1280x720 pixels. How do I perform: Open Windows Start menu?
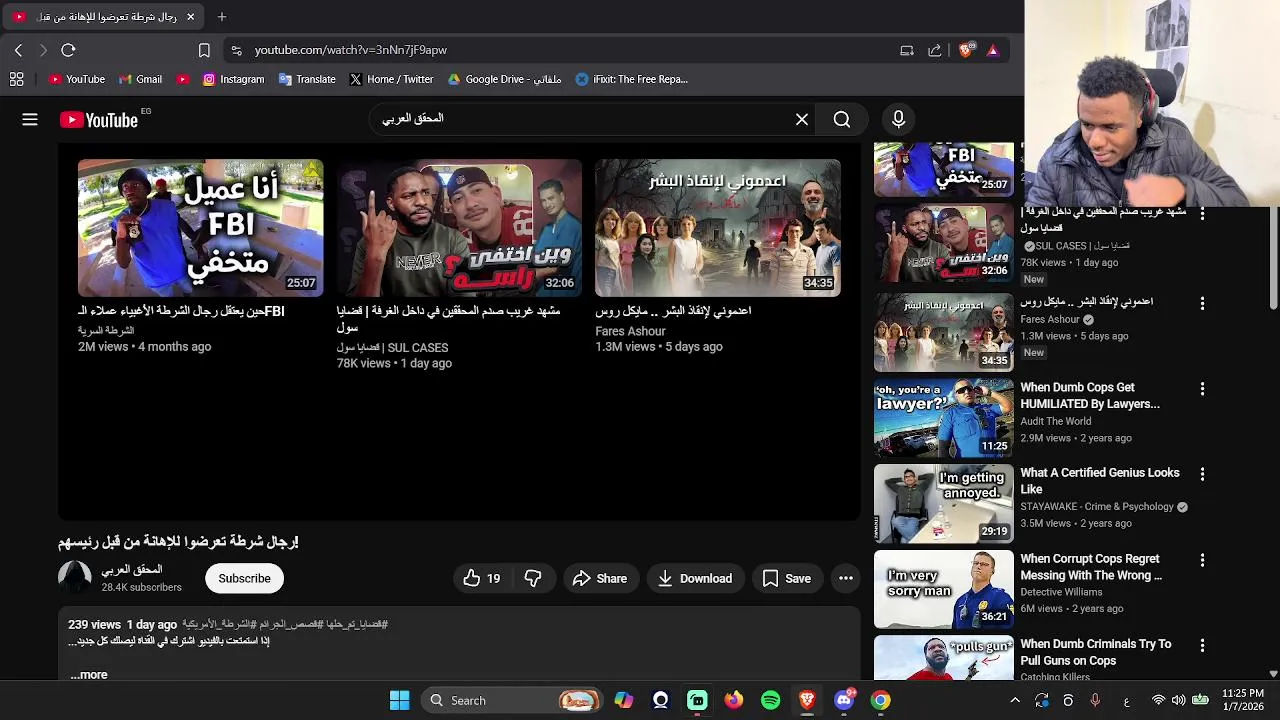click(x=399, y=700)
